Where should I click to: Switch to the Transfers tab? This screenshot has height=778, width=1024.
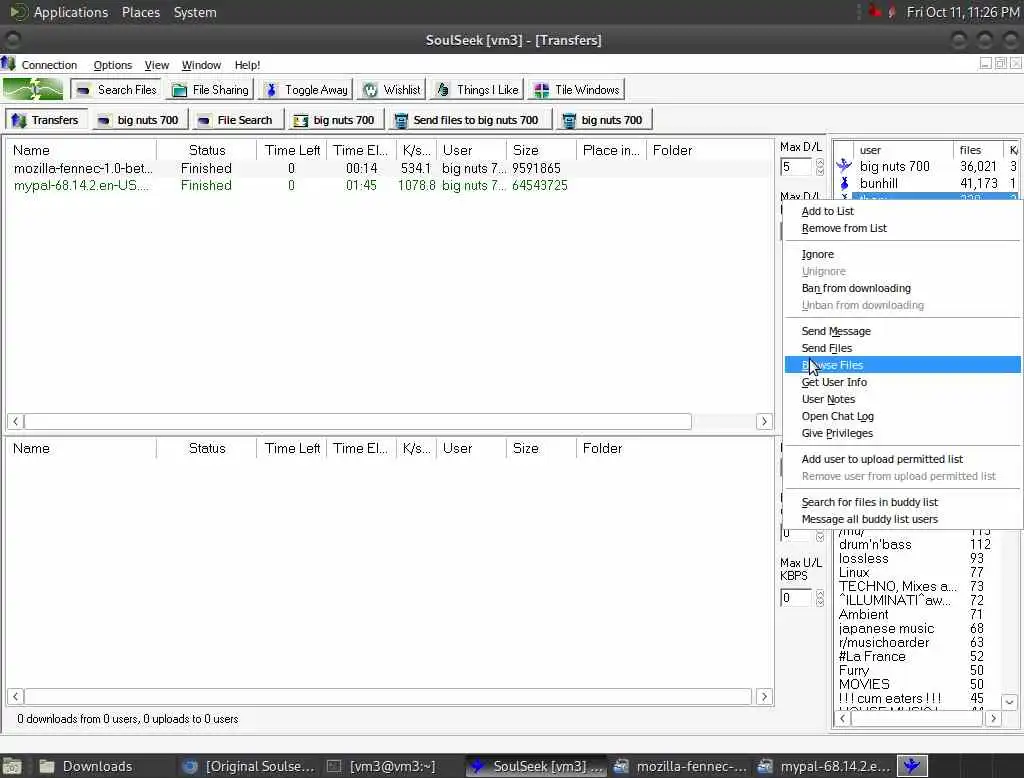coord(46,120)
